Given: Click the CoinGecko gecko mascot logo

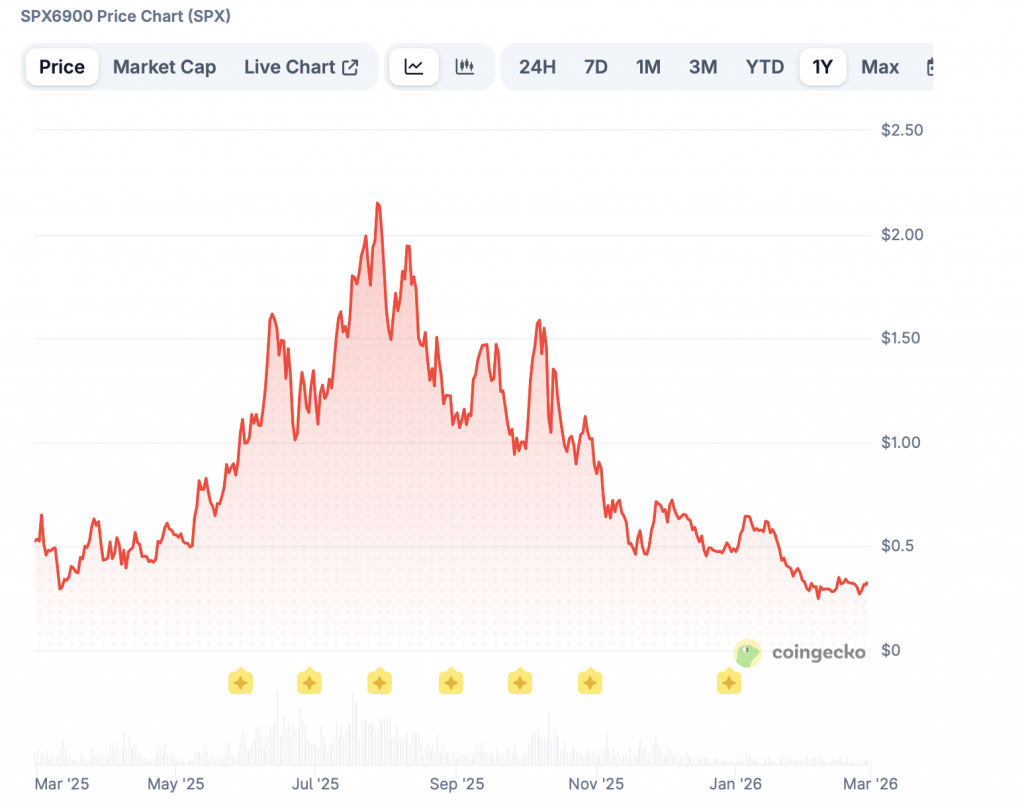Looking at the screenshot, I should (x=746, y=654).
